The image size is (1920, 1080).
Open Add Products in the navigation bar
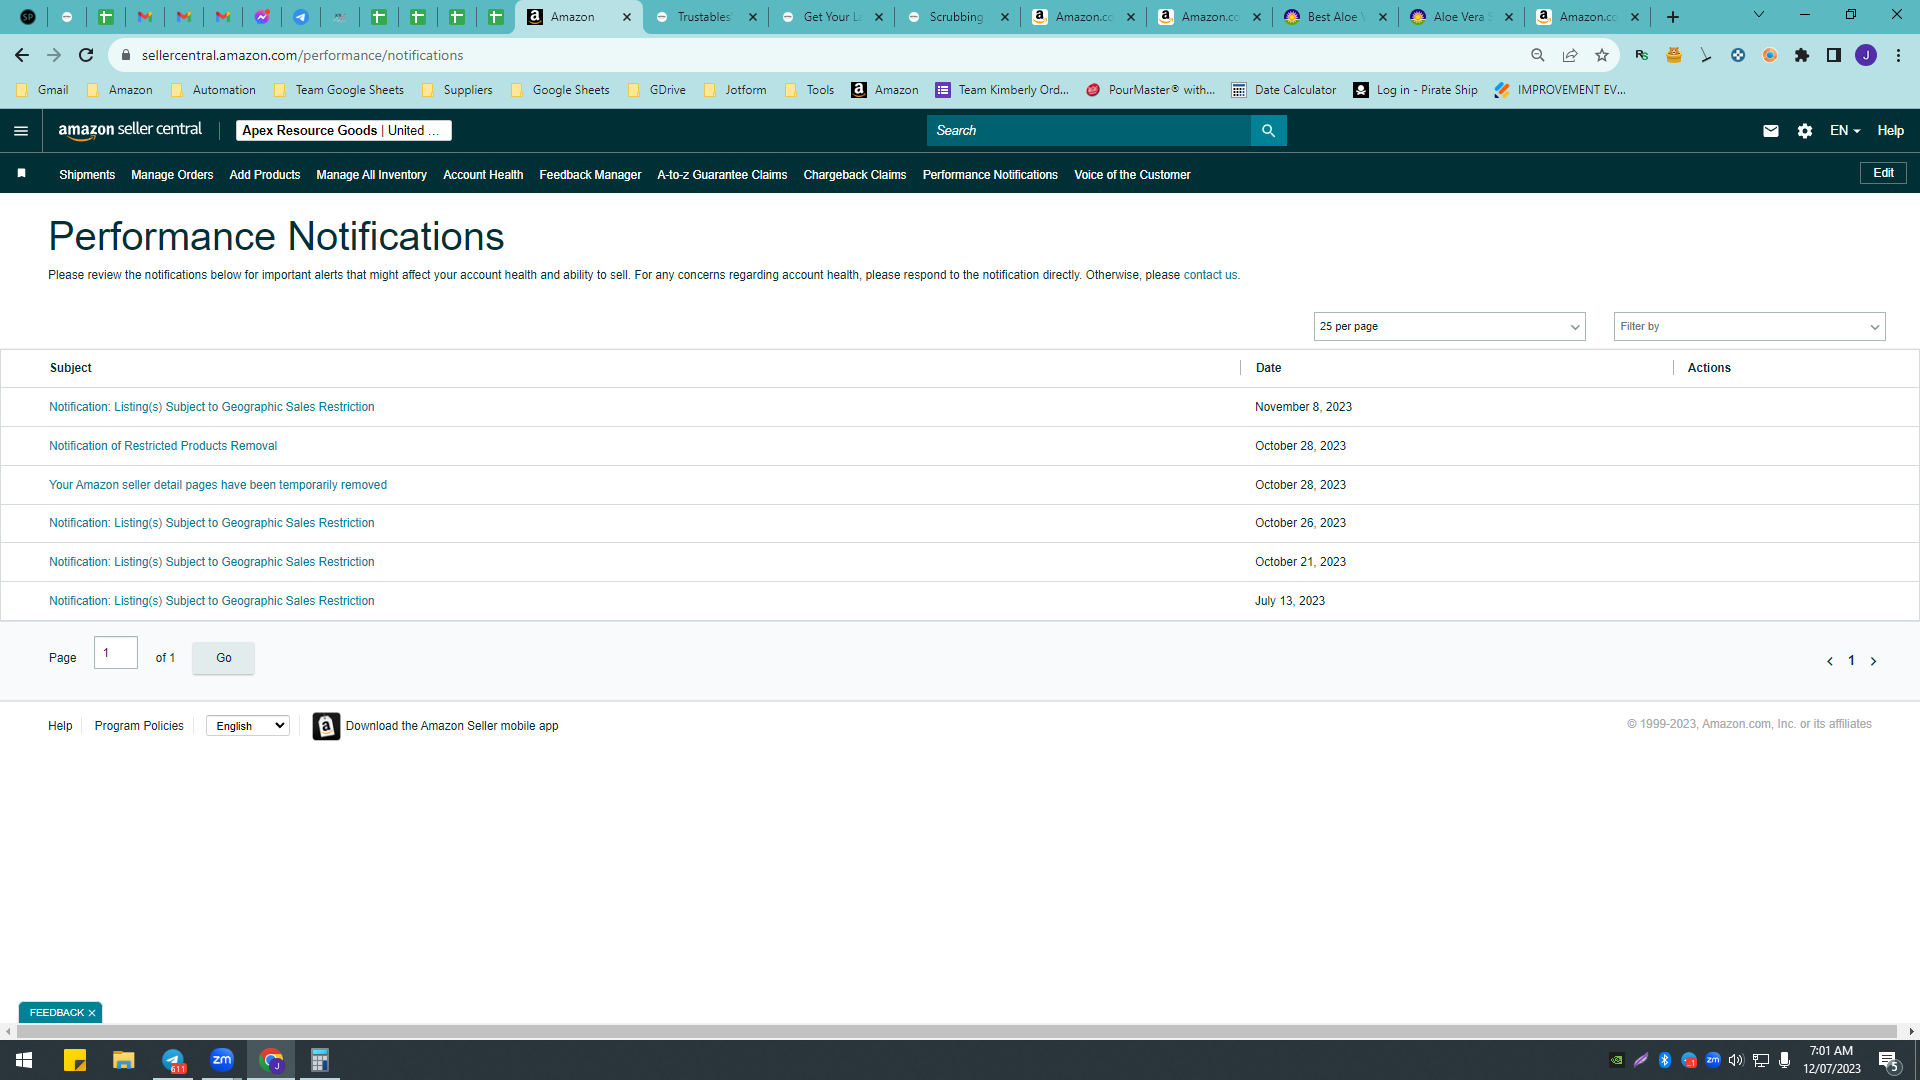pyautogui.click(x=265, y=175)
